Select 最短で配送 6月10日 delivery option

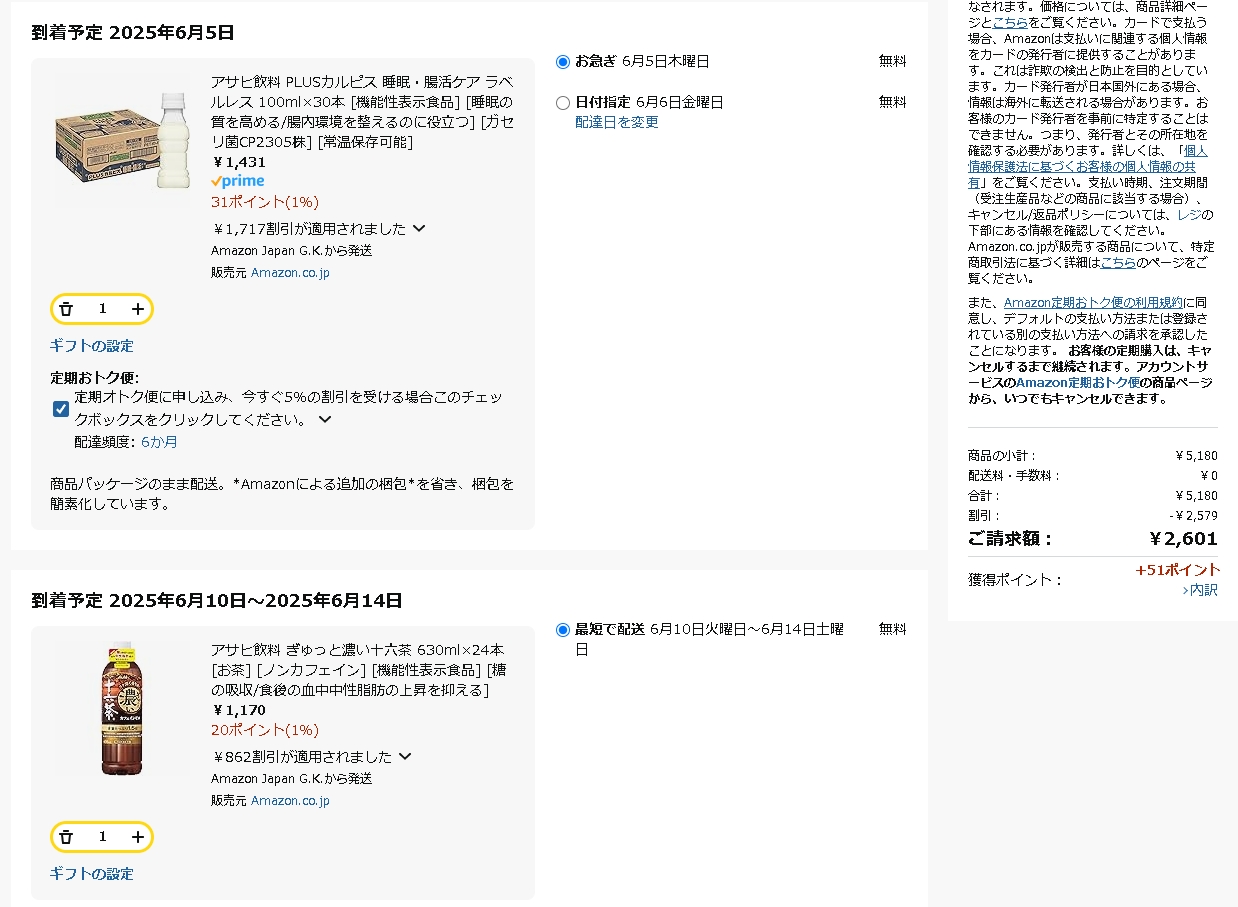(x=563, y=630)
